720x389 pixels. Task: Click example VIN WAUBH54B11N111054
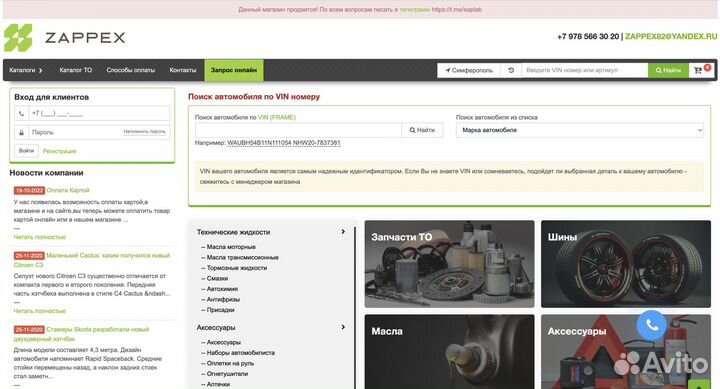point(259,143)
